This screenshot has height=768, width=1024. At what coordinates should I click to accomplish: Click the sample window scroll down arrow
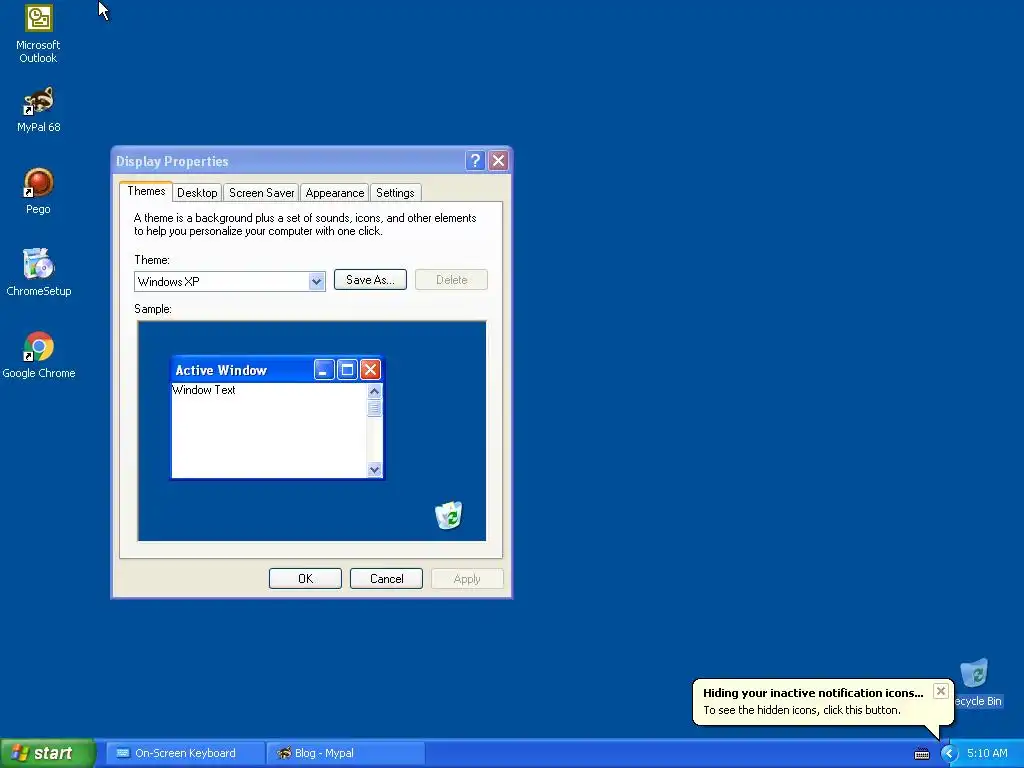click(x=374, y=470)
